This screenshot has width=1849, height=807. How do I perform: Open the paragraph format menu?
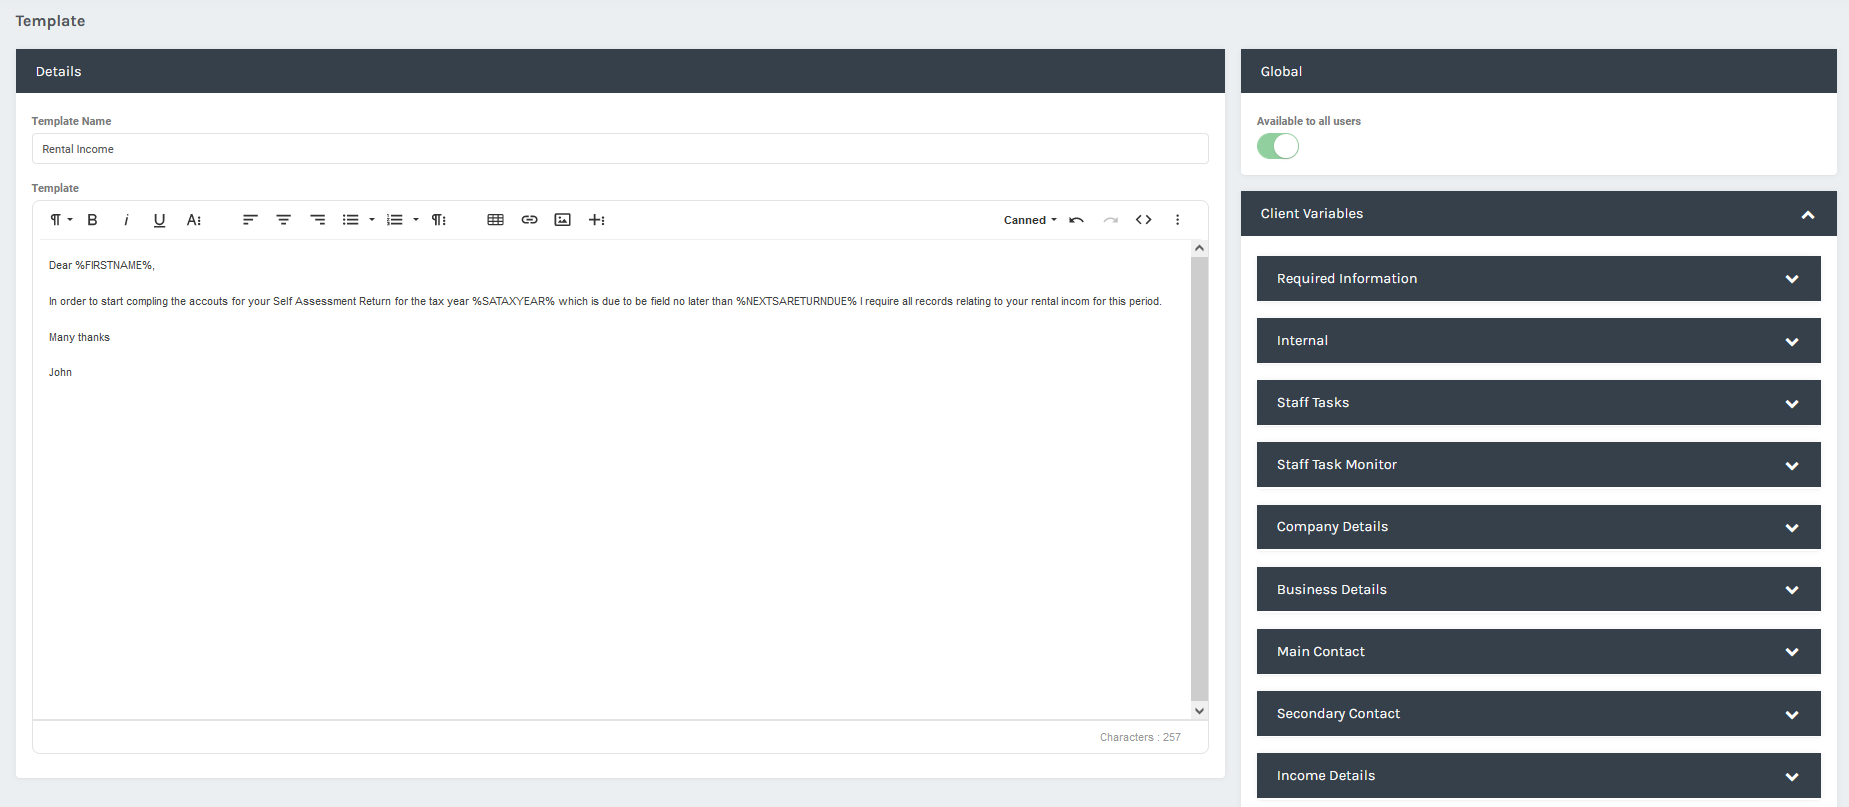click(61, 220)
